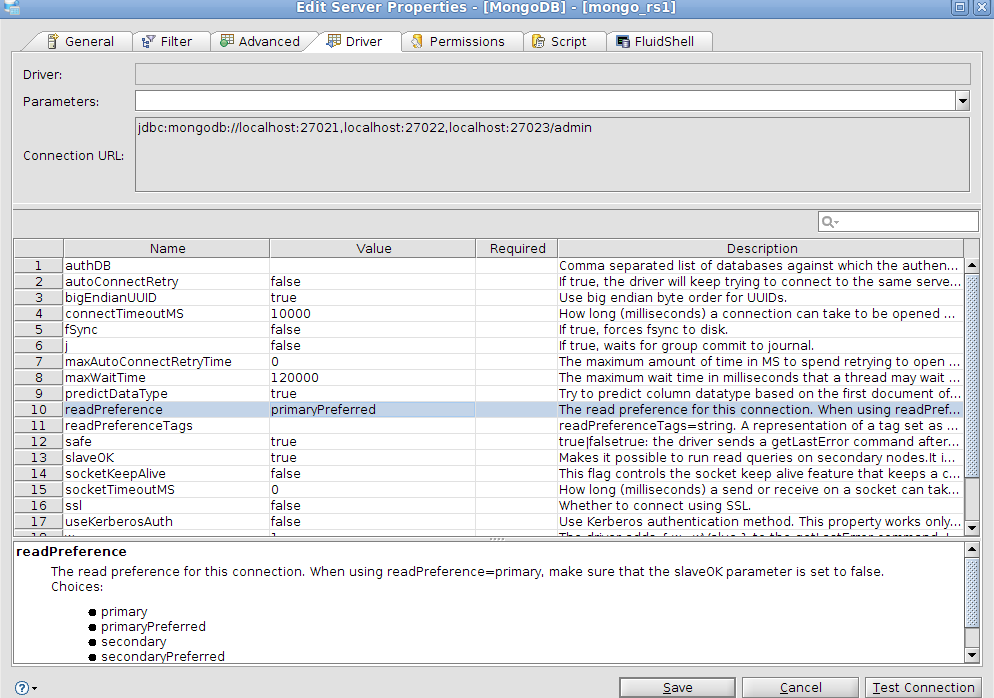Select the slaveOK property name

(89, 458)
